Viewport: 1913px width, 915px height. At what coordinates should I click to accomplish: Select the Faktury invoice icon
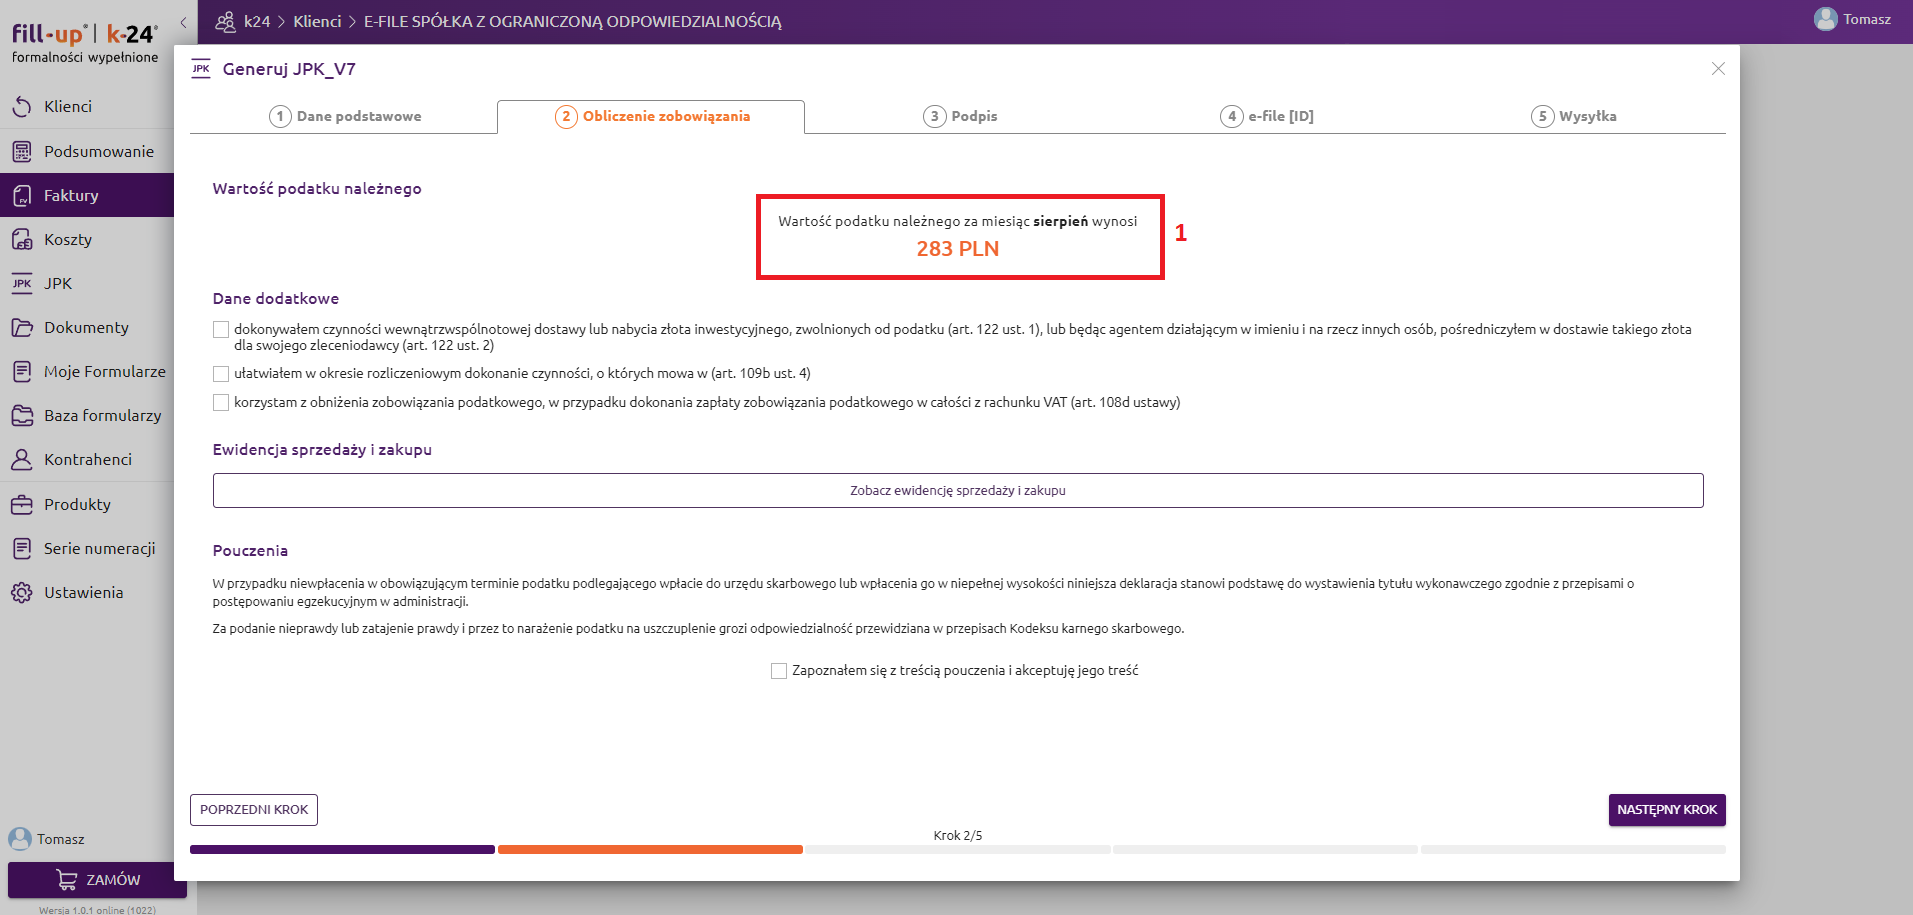[22, 196]
